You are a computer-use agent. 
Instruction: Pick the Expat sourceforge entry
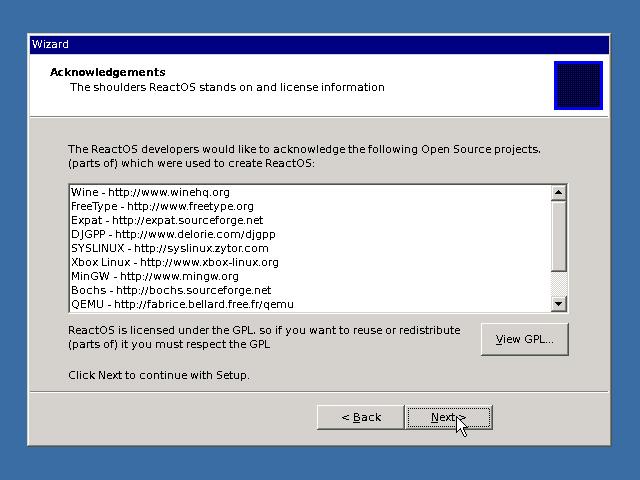click(167, 220)
